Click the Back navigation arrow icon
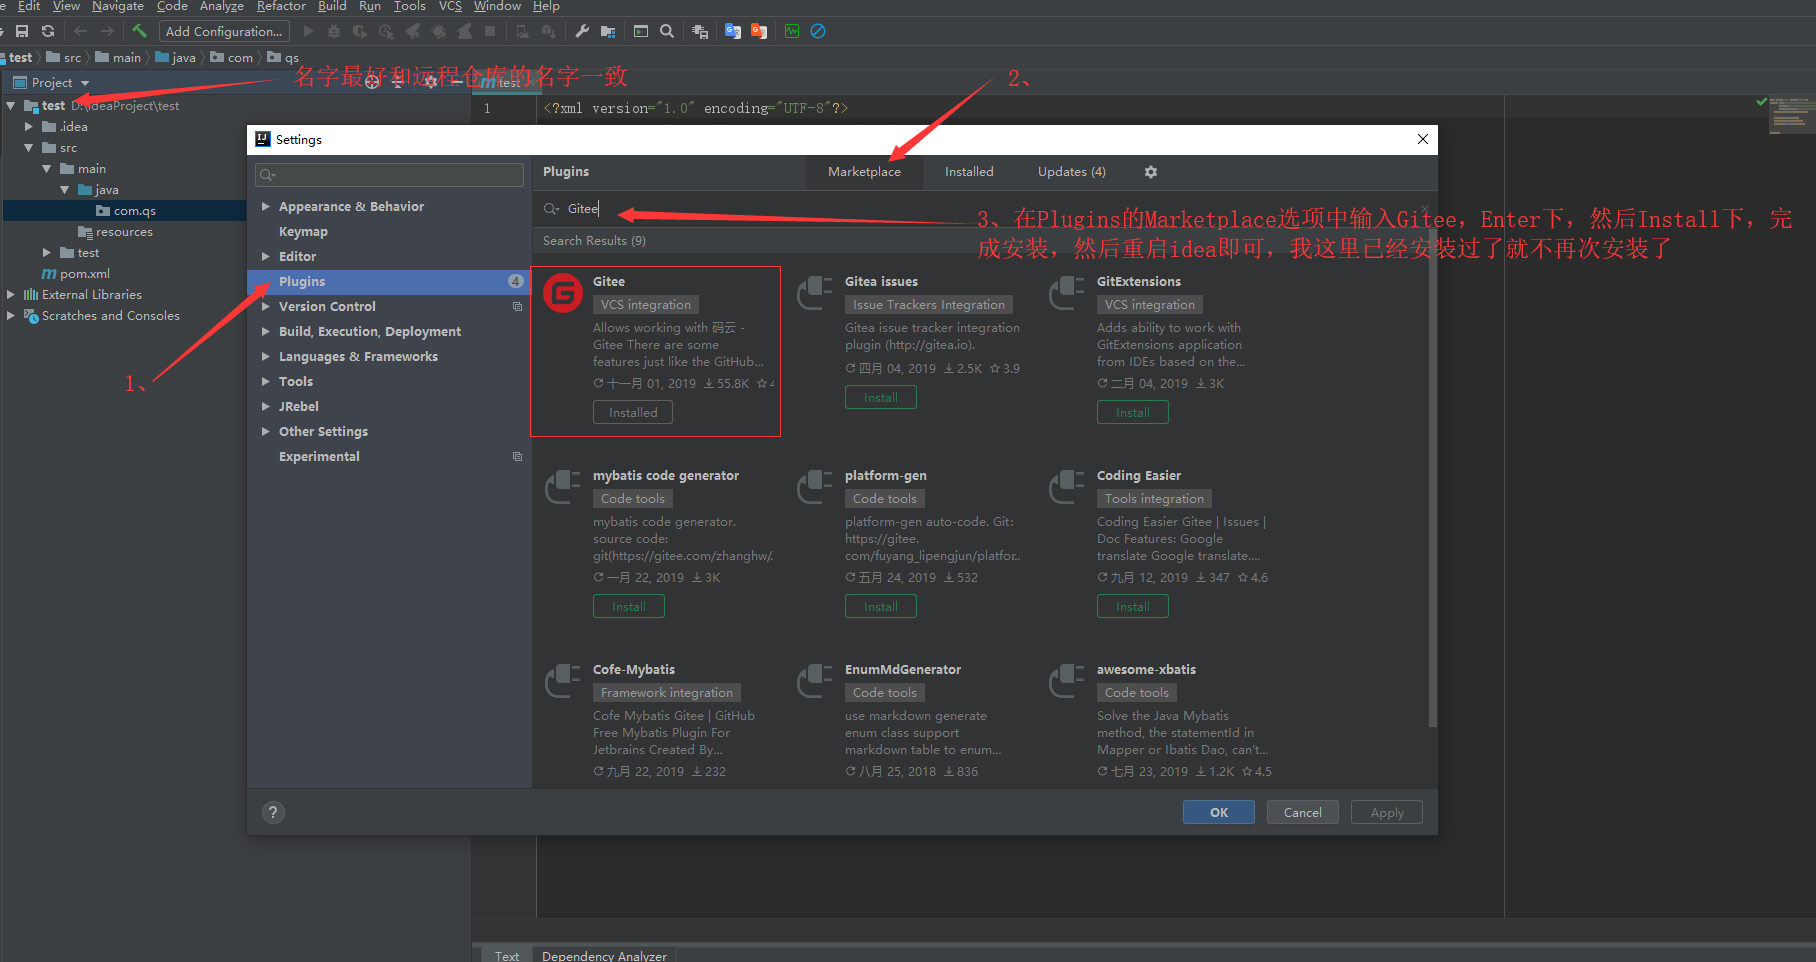Image resolution: width=1816 pixels, height=962 pixels. coord(81,31)
